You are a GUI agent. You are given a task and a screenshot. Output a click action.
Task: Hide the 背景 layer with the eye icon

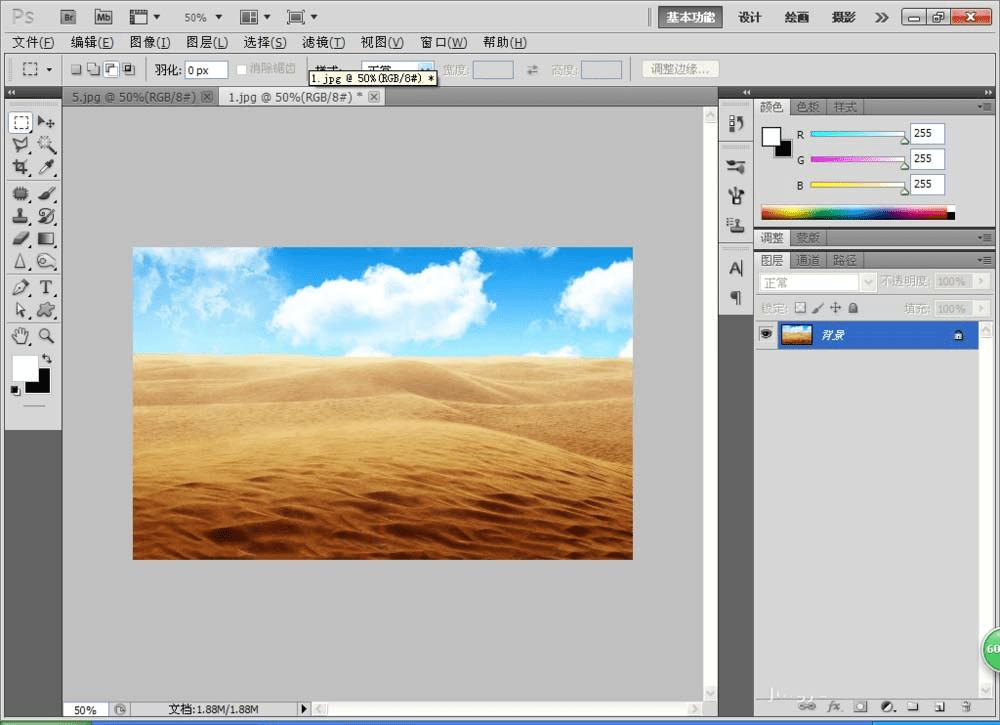766,335
